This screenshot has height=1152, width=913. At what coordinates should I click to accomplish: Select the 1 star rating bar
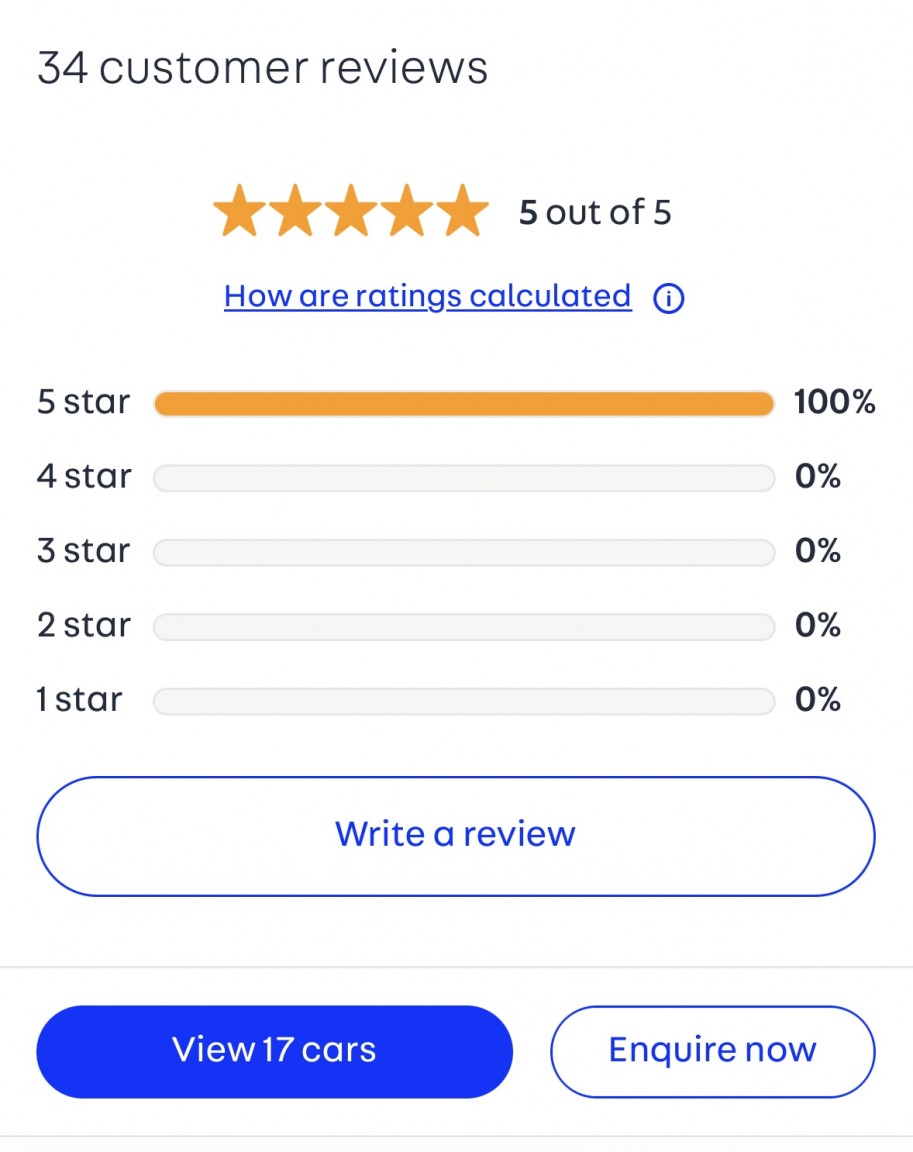point(464,701)
